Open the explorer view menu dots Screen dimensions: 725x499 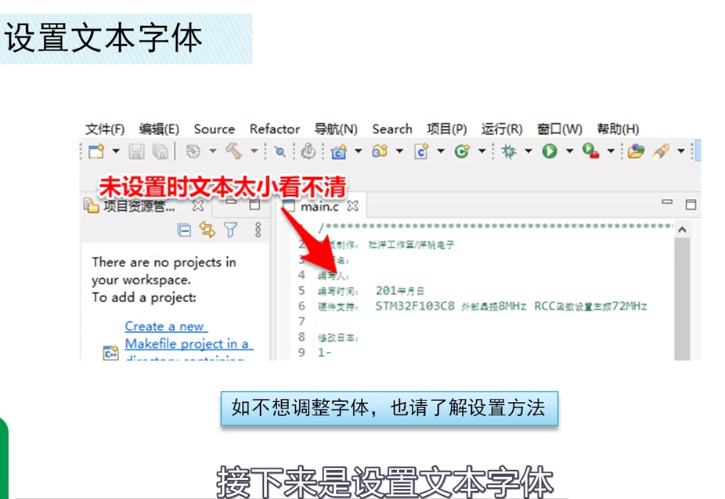[258, 230]
